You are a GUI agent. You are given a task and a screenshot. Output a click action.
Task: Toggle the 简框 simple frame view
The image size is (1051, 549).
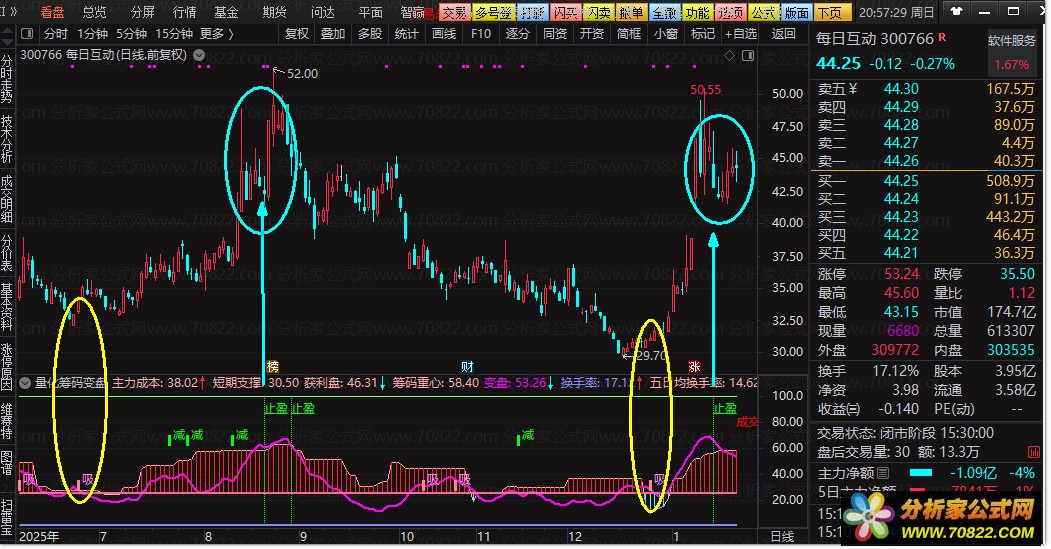629,33
